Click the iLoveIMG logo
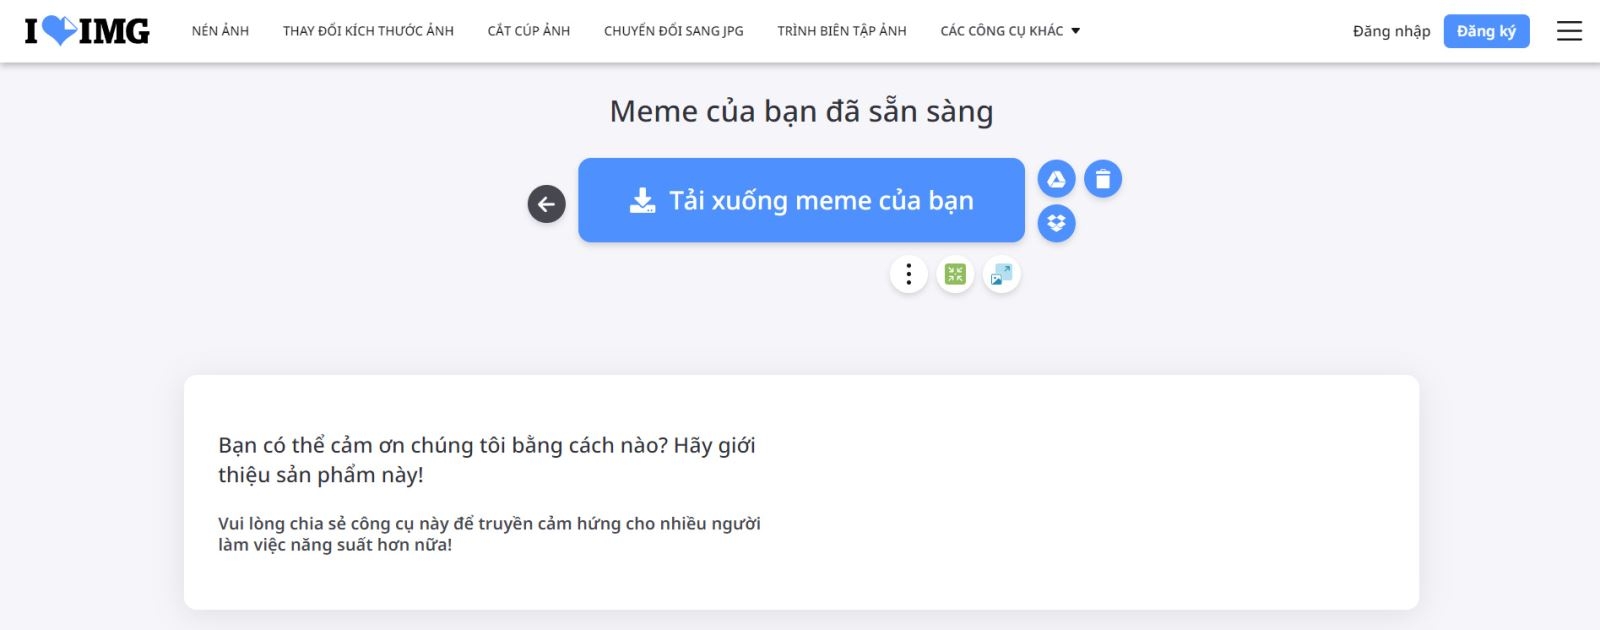Image resolution: width=1600 pixels, height=630 pixels. tap(87, 31)
